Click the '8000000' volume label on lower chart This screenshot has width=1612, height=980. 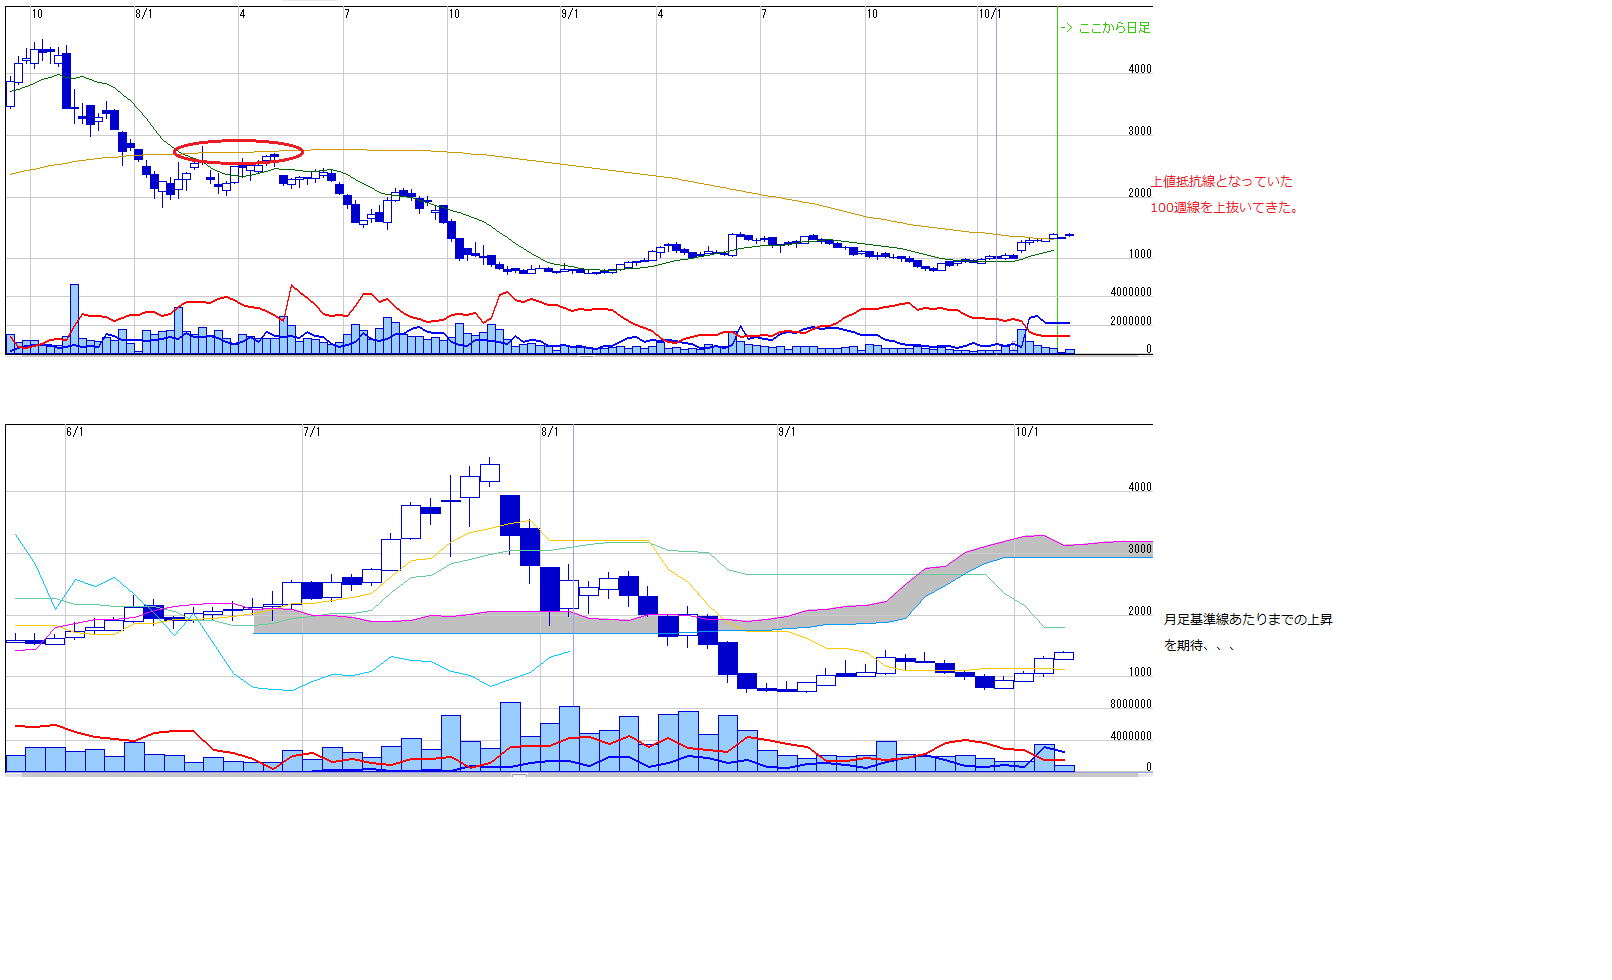pyautogui.click(x=1130, y=704)
